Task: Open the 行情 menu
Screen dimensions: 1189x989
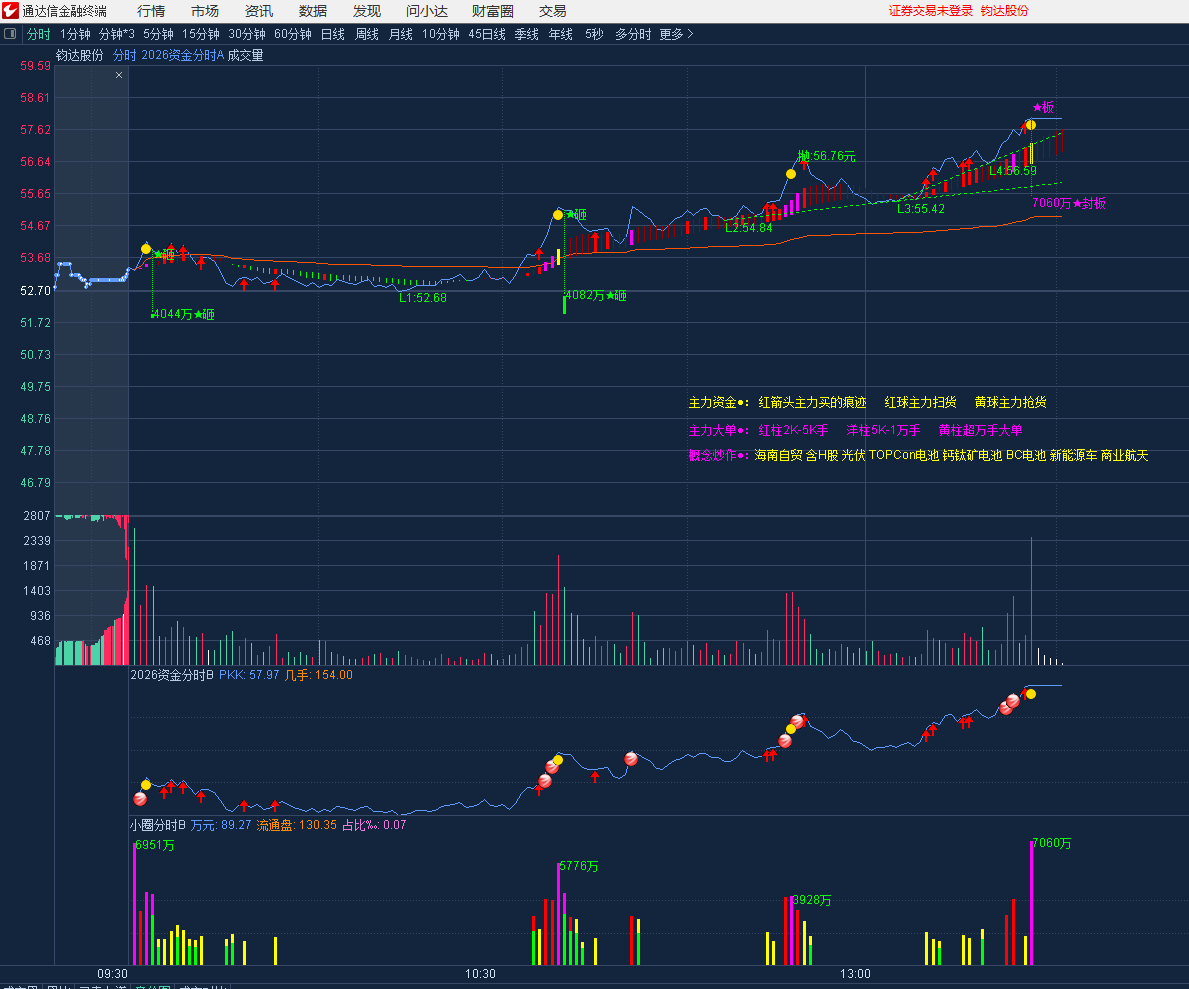Action: (151, 11)
